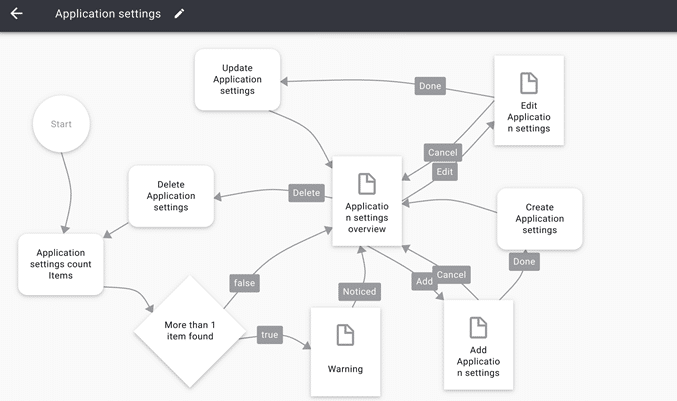Click the Cancel label near Edit Application settings
677x401 pixels.
[443, 152]
